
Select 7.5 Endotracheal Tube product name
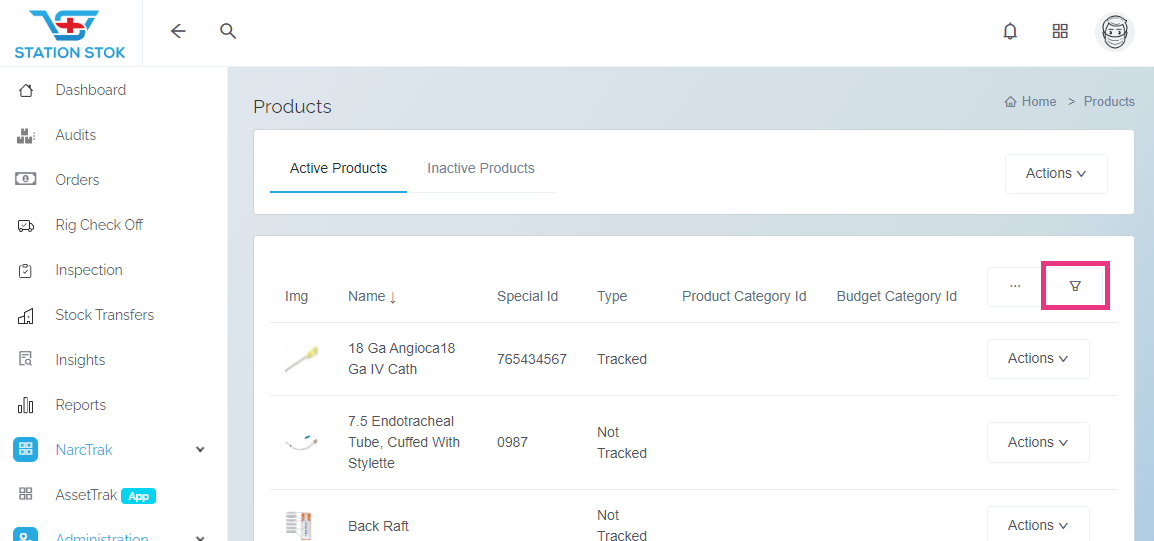pyautogui.click(x=404, y=442)
